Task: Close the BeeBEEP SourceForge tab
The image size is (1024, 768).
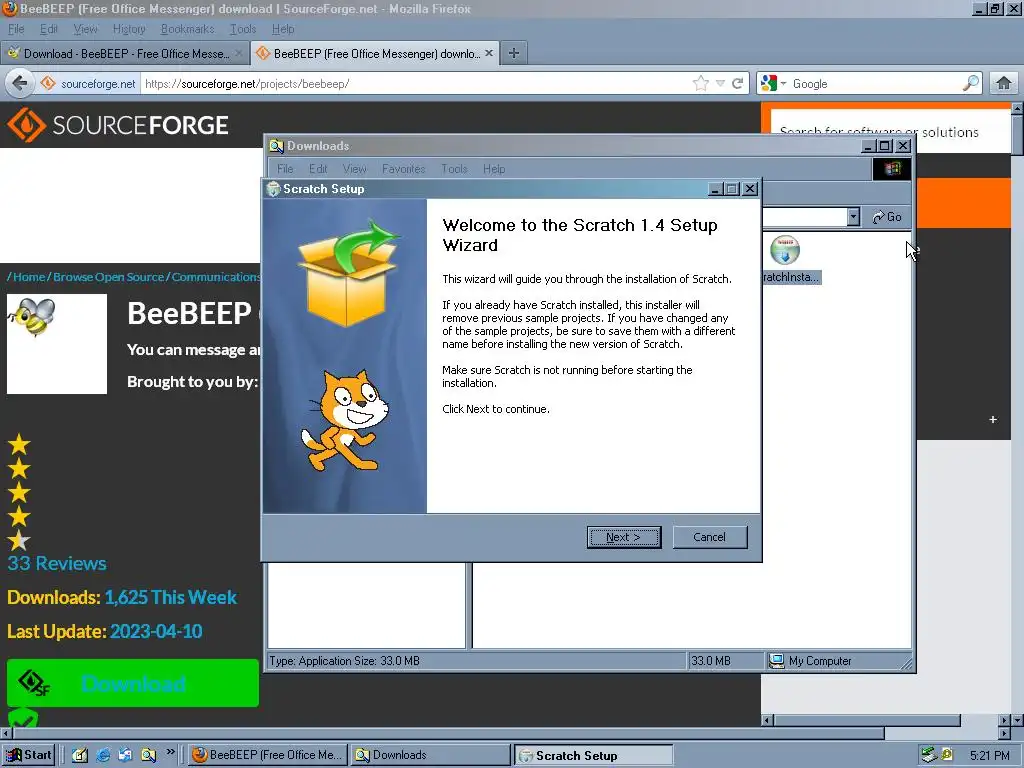Action: click(488, 53)
